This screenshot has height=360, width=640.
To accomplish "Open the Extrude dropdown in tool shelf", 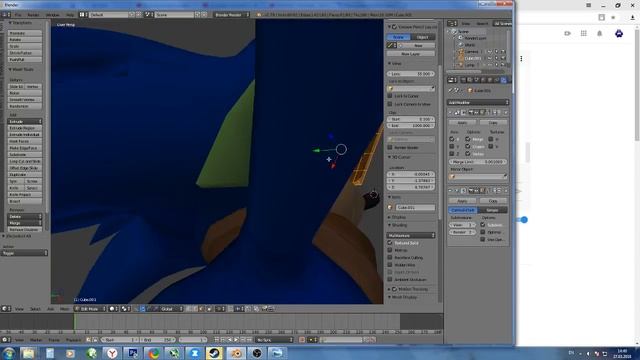I will coord(24,121).
